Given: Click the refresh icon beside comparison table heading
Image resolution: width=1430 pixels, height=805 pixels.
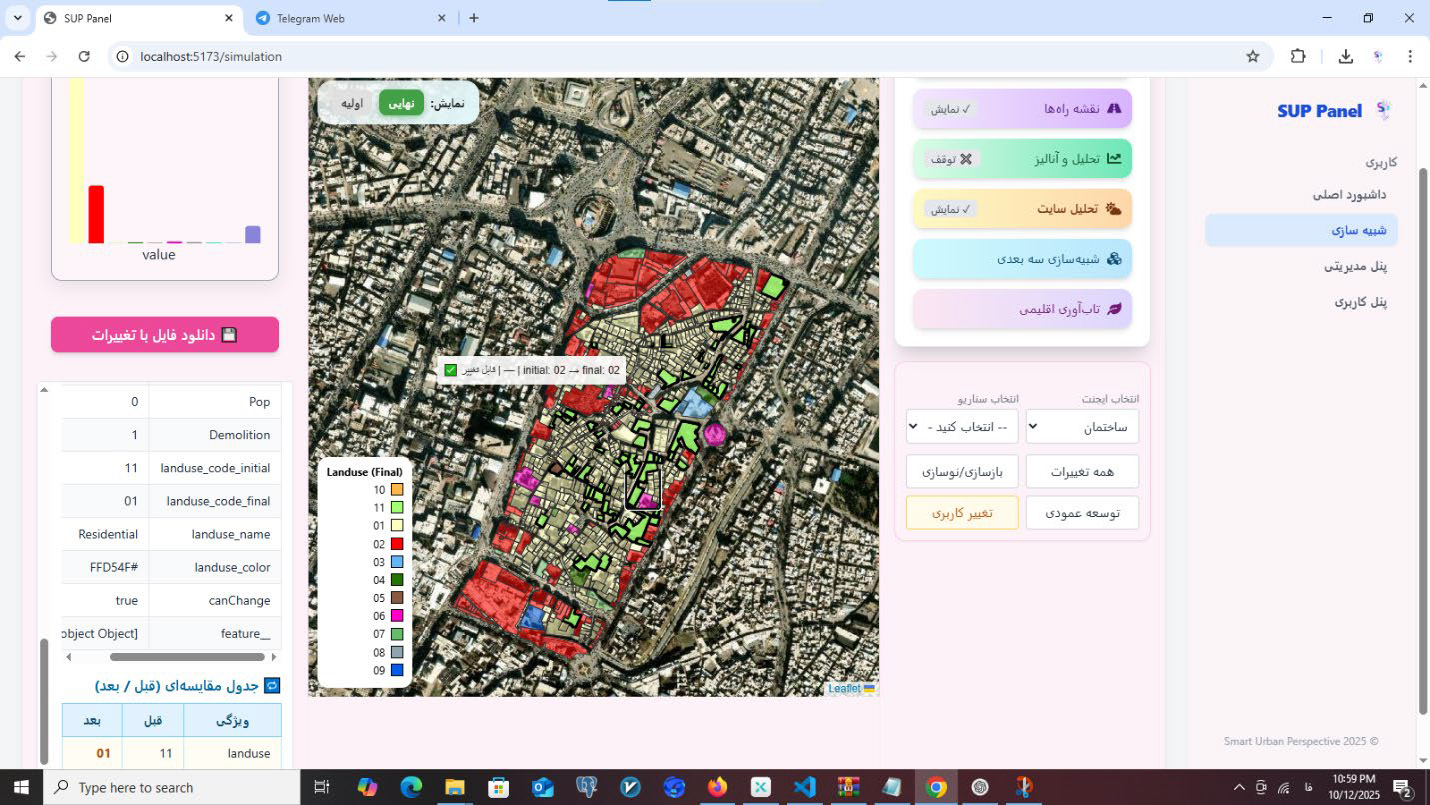Looking at the screenshot, I should 272,685.
